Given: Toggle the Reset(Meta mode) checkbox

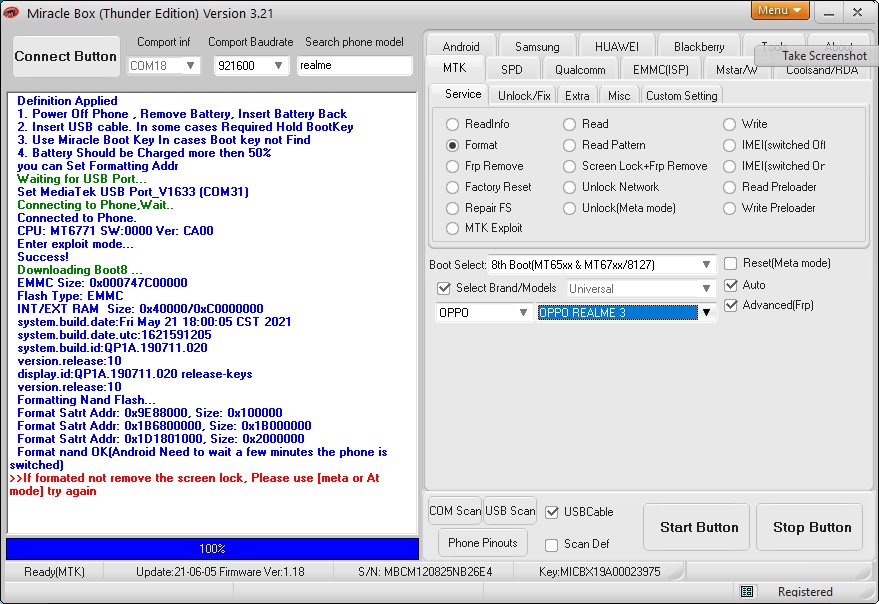Looking at the screenshot, I should point(730,264).
